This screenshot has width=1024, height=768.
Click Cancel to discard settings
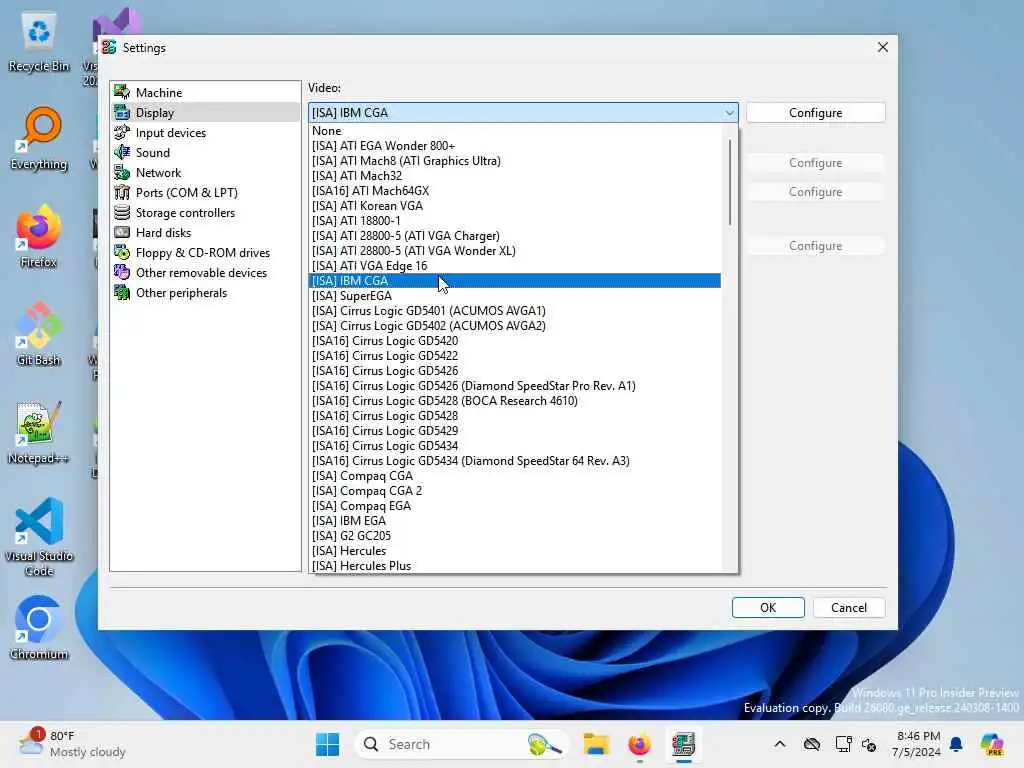[x=849, y=607]
